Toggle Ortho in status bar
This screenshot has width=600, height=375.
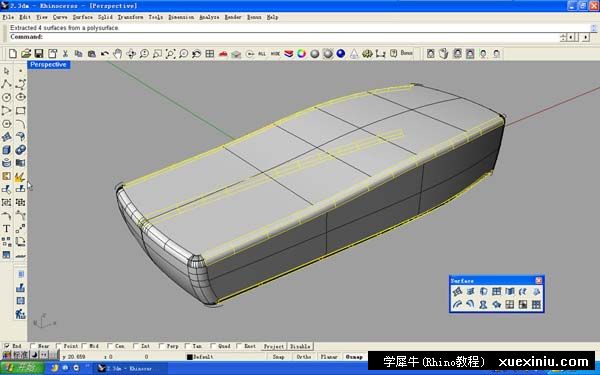pyautogui.click(x=304, y=357)
